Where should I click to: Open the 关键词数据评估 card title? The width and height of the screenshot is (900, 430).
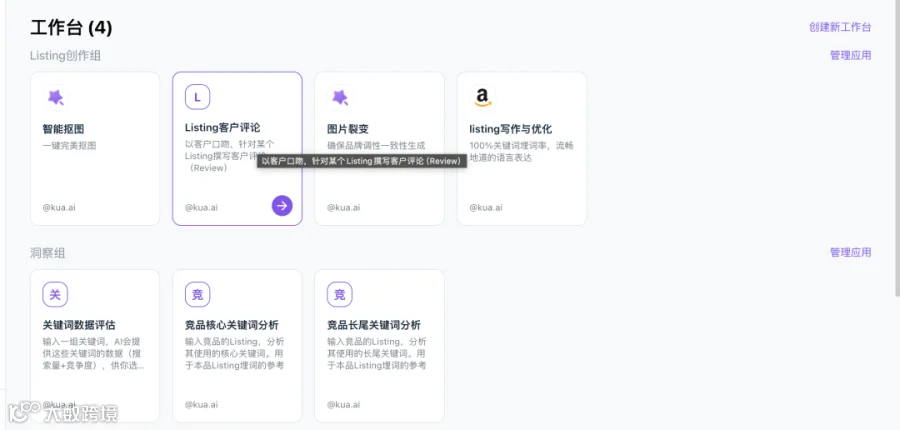pos(79,326)
